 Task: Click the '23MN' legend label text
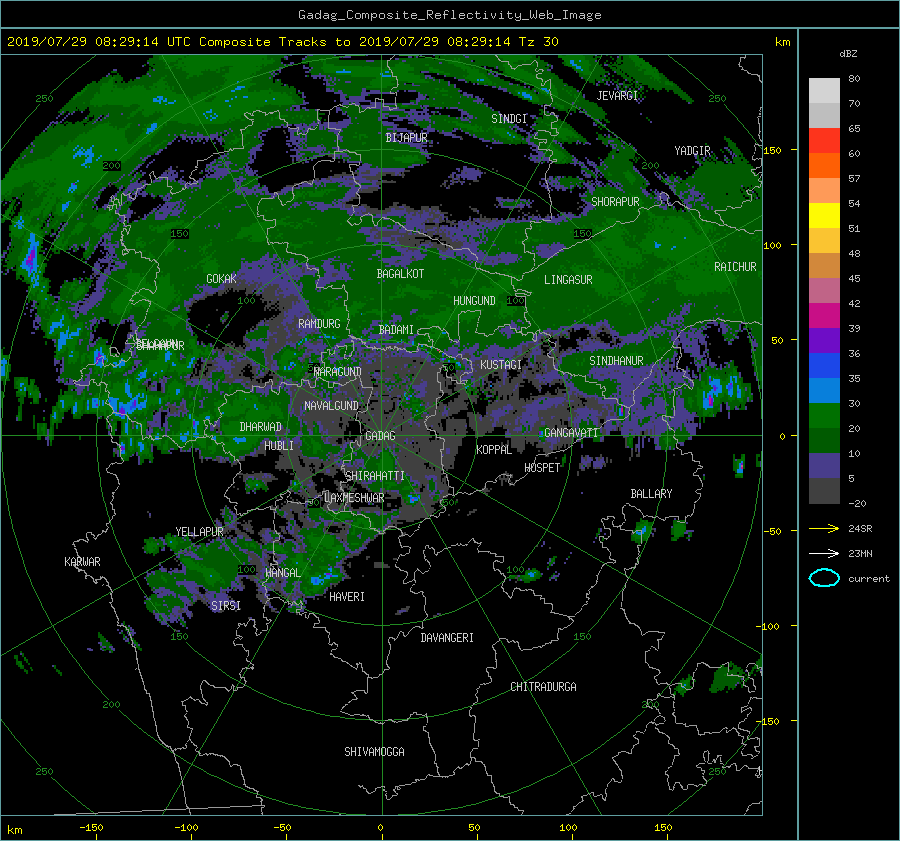point(860,554)
